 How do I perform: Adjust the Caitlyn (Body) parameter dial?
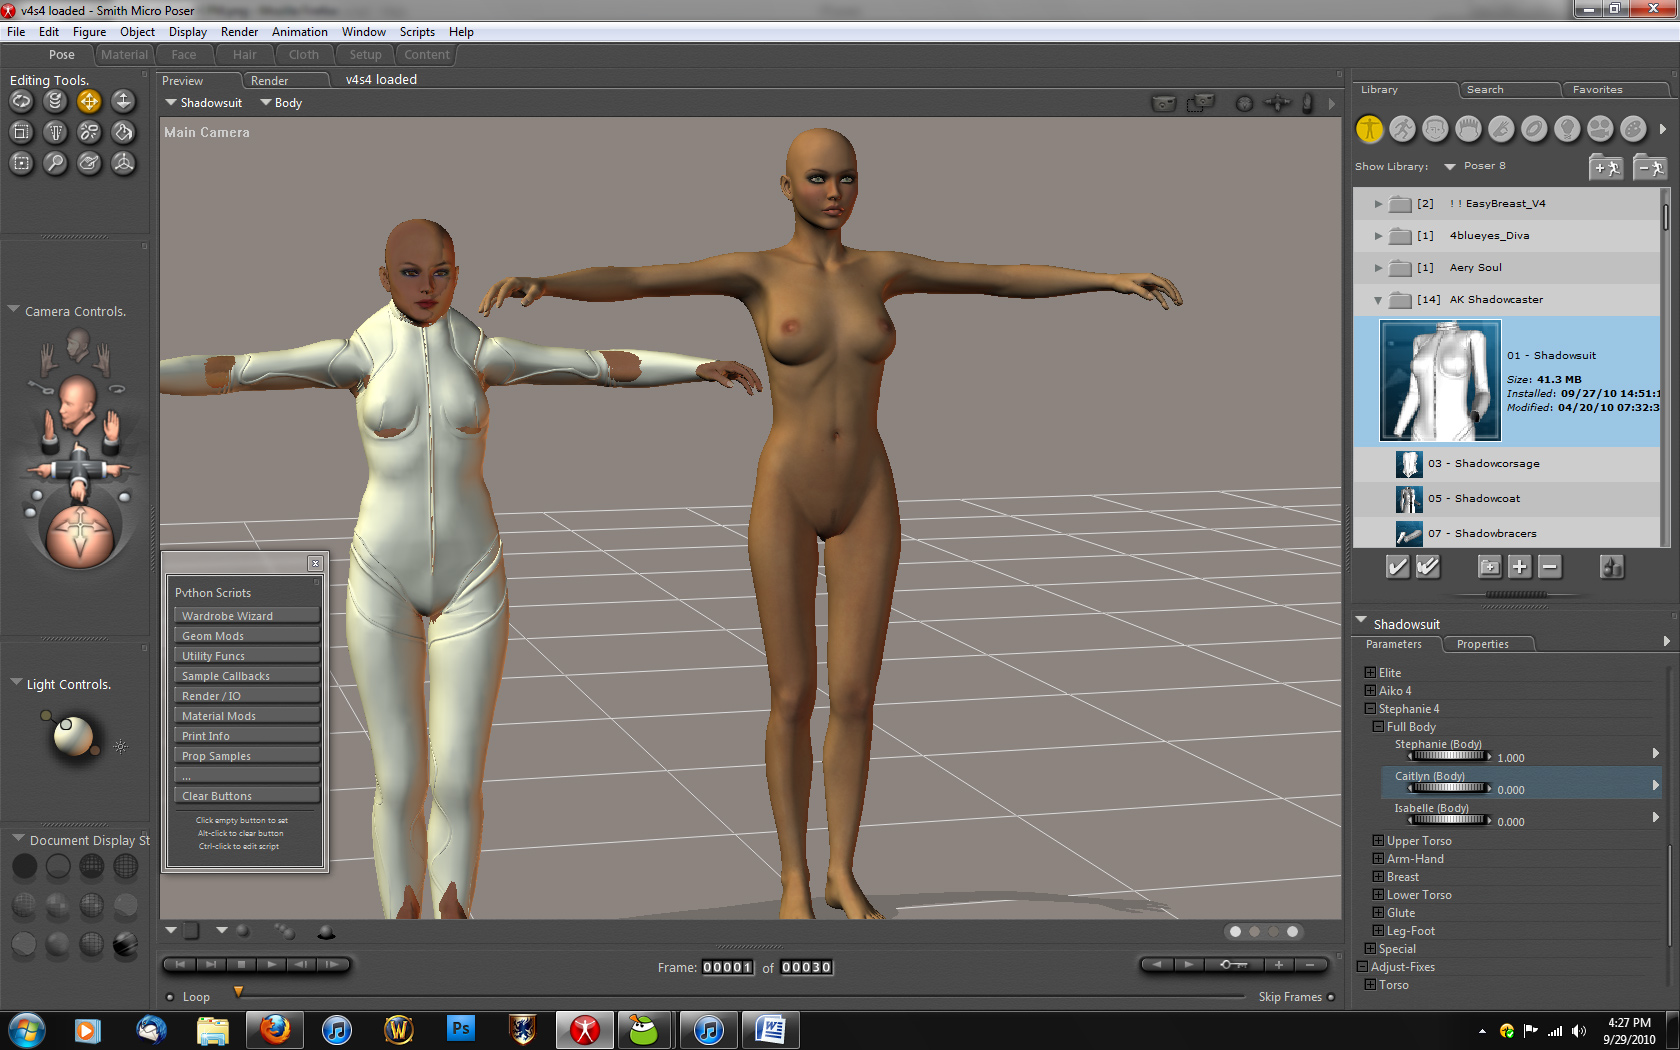tap(1449, 789)
